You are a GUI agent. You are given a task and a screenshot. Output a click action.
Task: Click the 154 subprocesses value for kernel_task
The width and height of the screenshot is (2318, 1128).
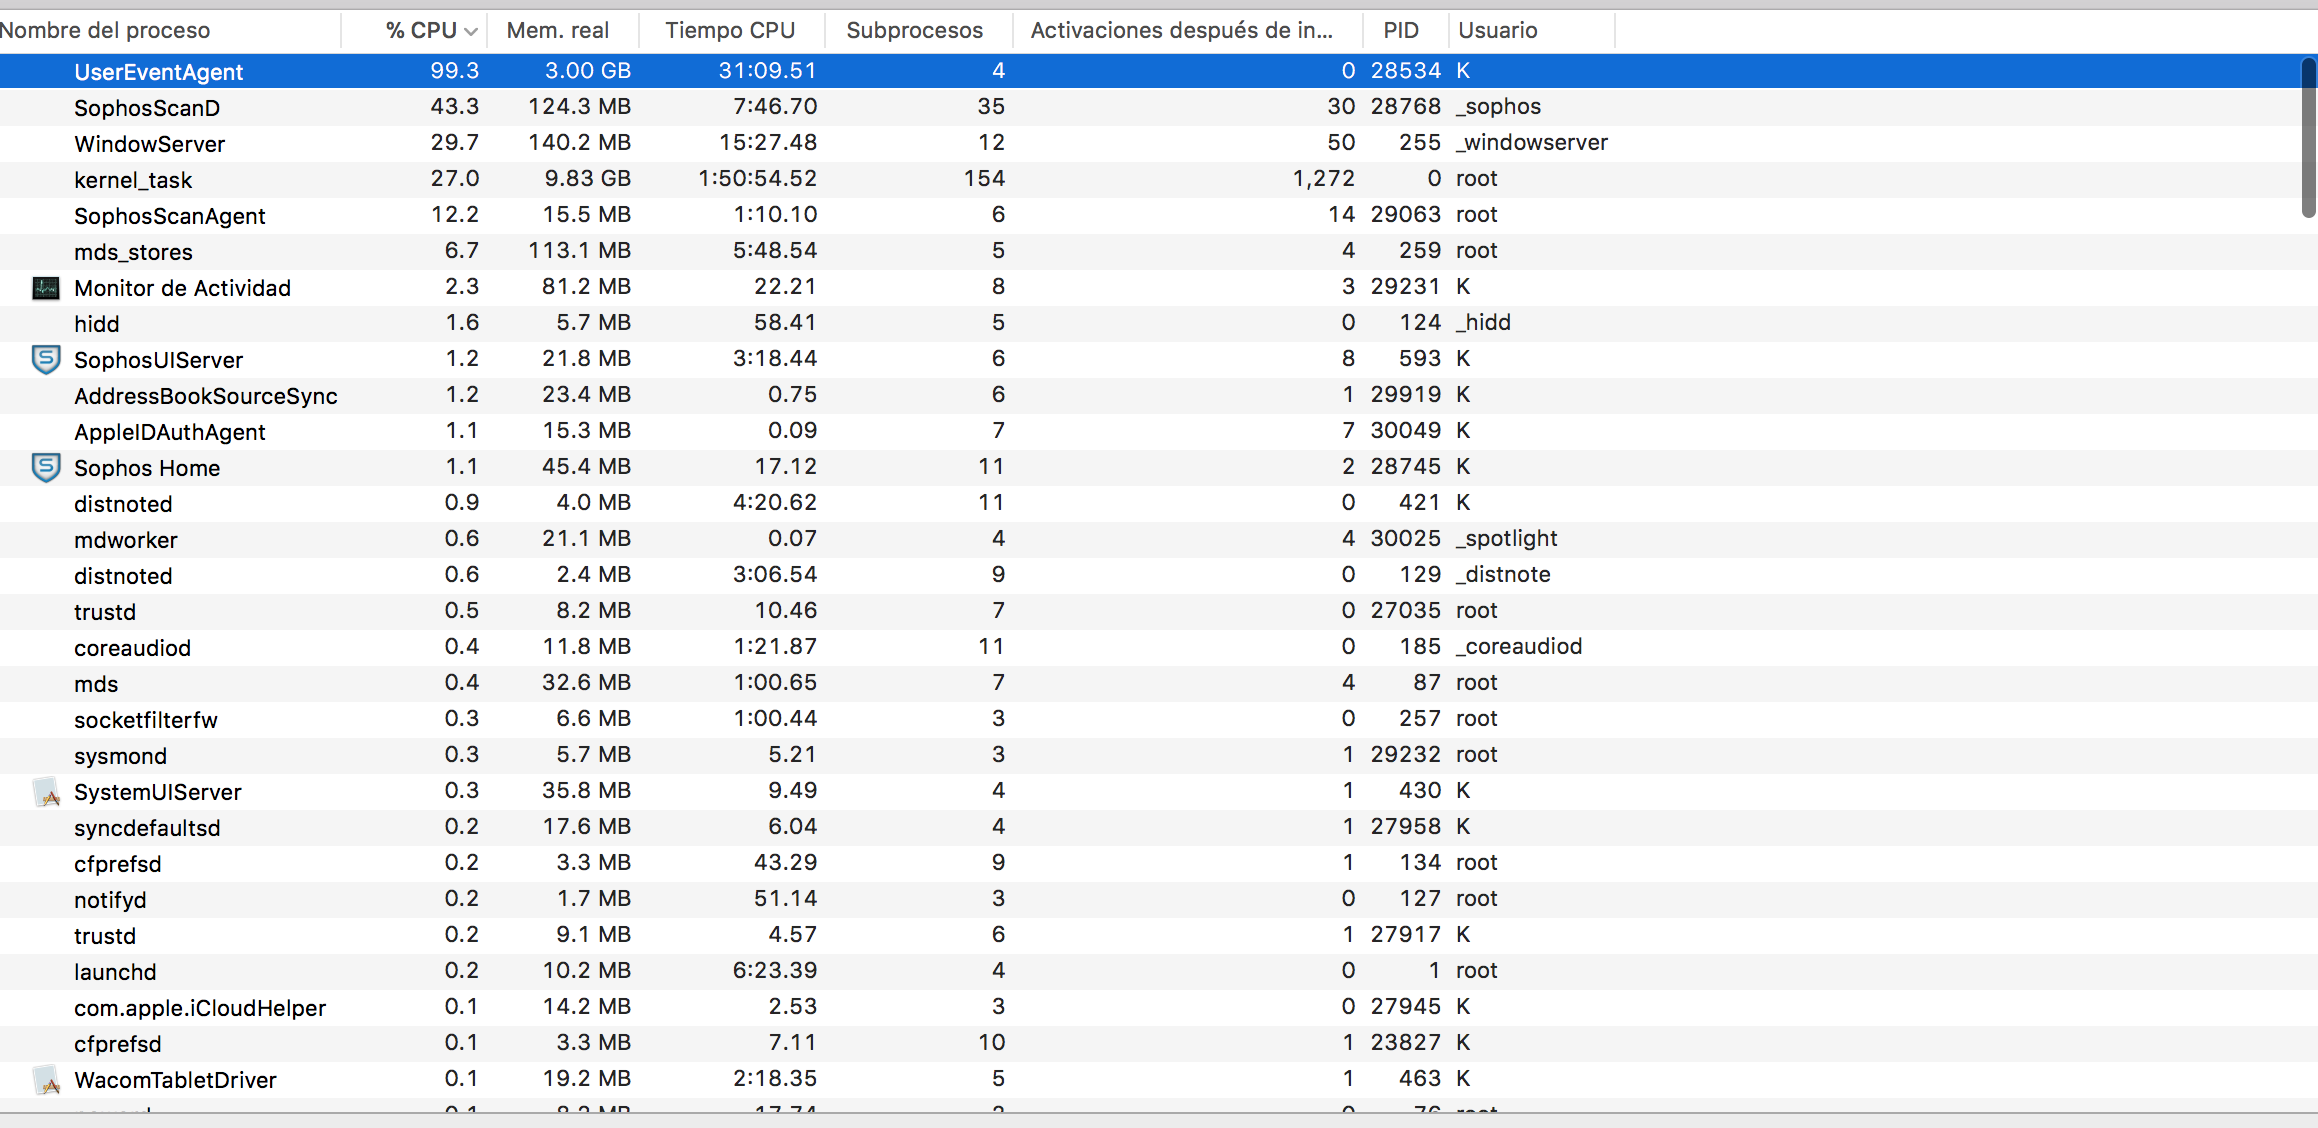click(x=985, y=178)
